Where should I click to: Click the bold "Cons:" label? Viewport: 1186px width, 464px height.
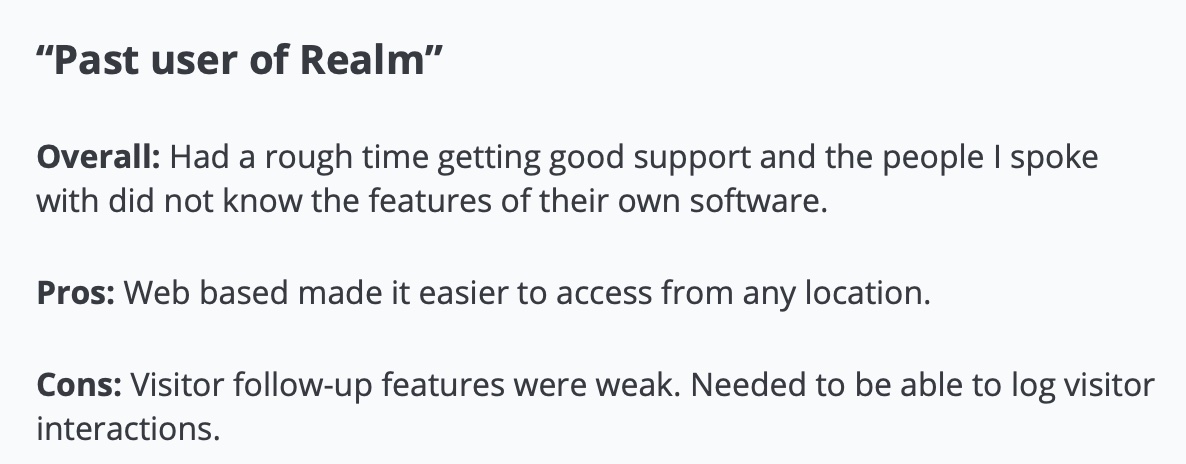tap(80, 385)
